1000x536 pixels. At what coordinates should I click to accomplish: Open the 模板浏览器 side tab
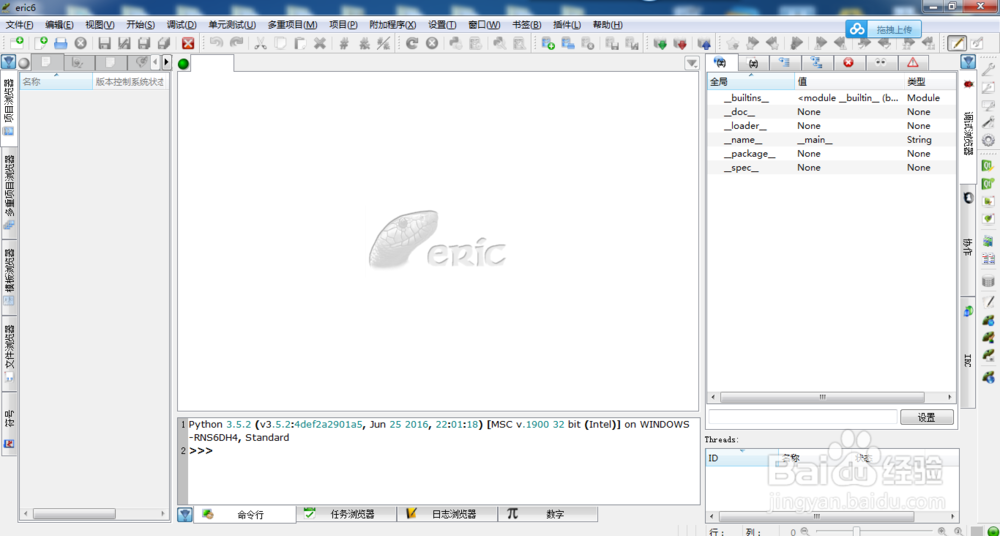[10, 278]
